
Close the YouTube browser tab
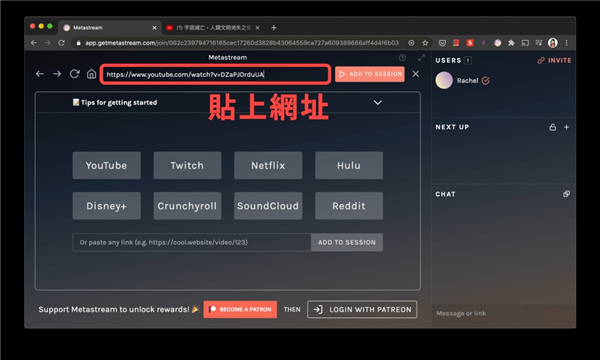pyautogui.click(x=258, y=28)
